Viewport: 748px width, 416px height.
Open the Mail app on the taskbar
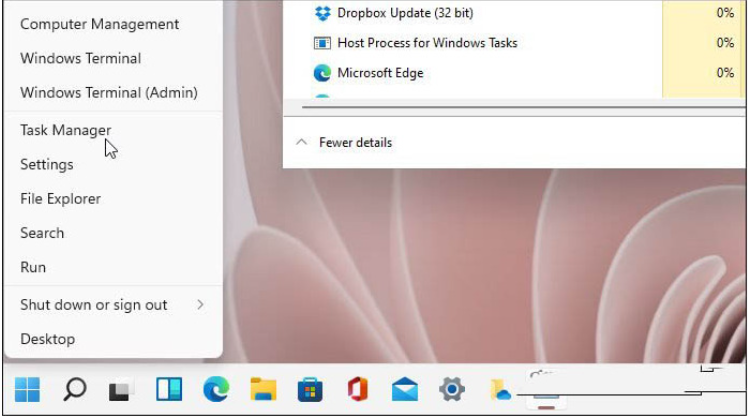pos(404,389)
